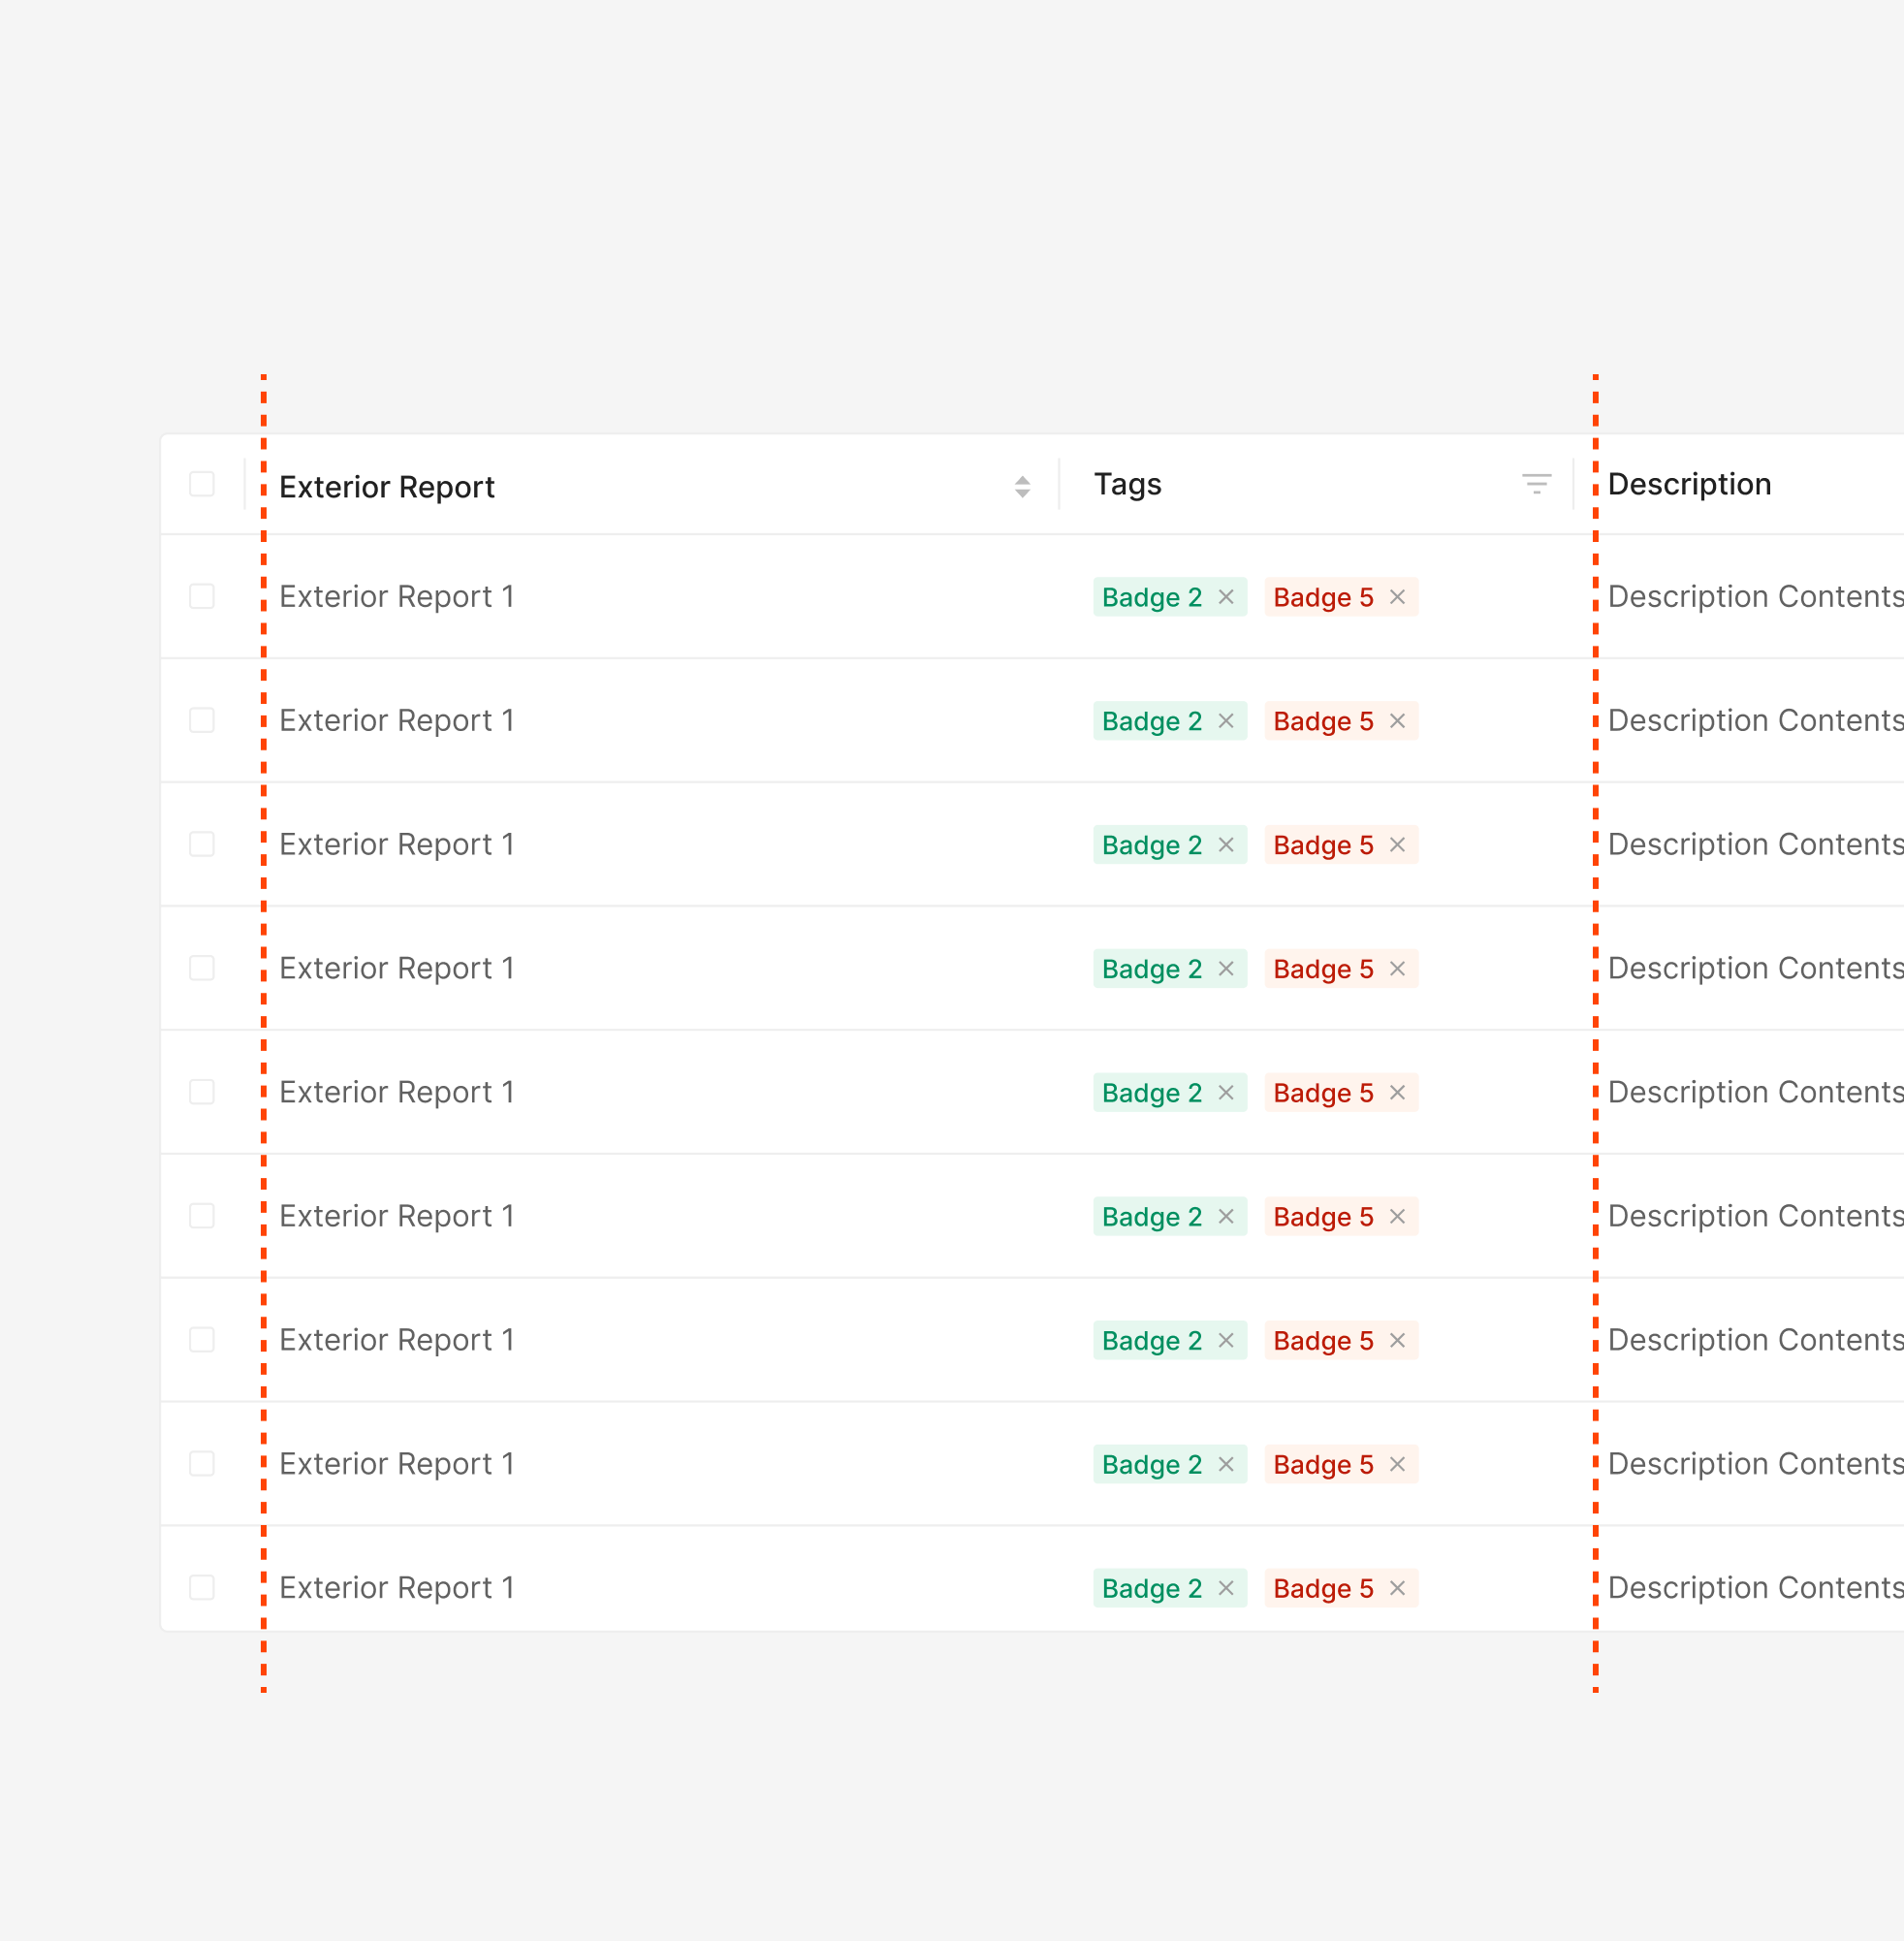Click the Description column header
This screenshot has width=1904, height=1941.
[1689, 485]
